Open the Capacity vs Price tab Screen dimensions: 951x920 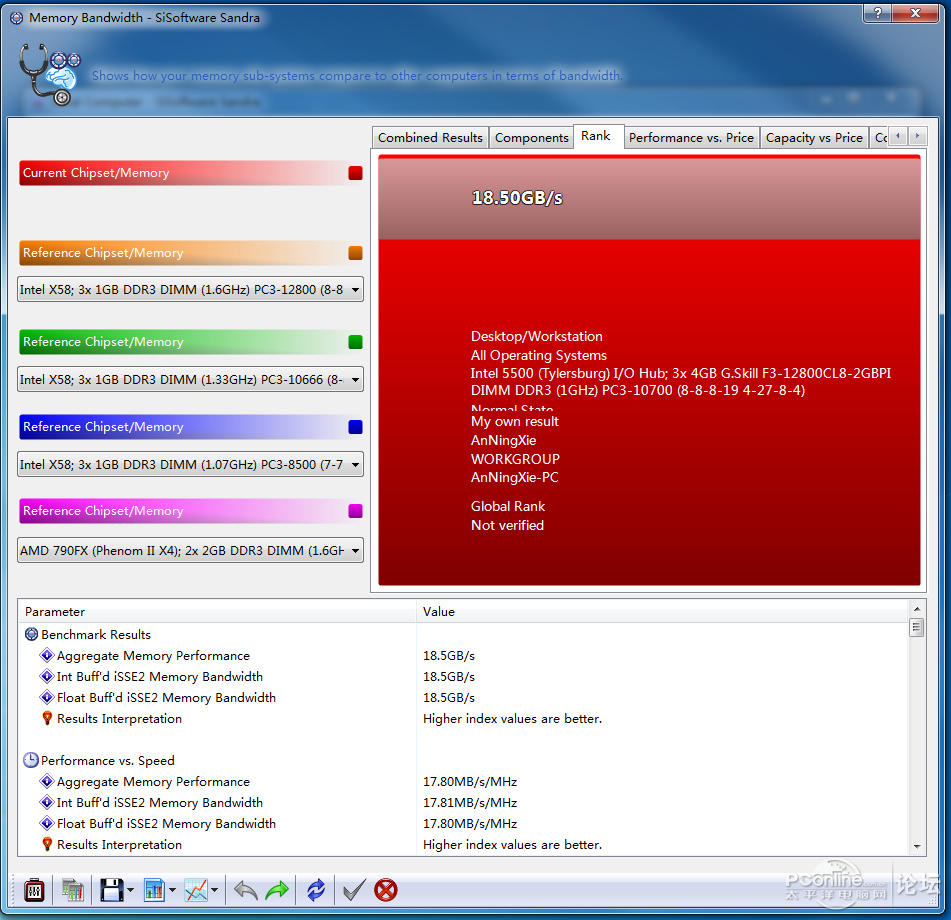(x=814, y=138)
